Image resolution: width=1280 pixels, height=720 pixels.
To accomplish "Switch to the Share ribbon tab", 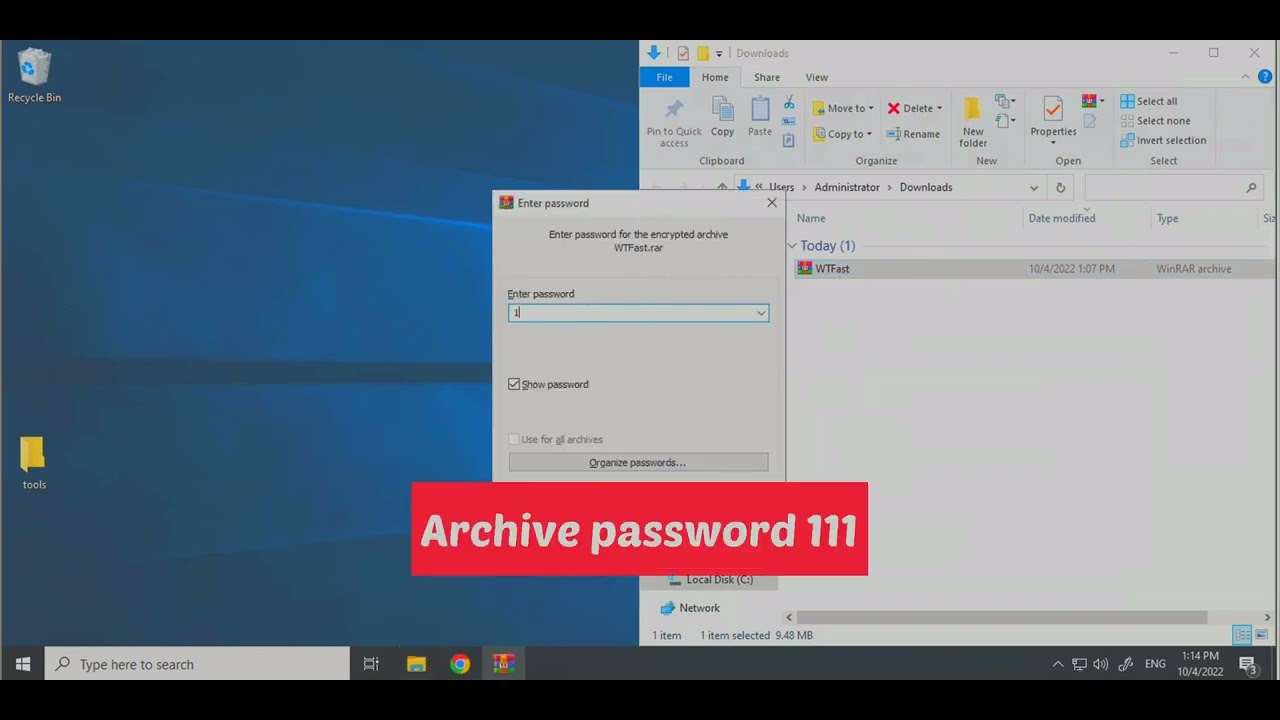I will (x=767, y=77).
